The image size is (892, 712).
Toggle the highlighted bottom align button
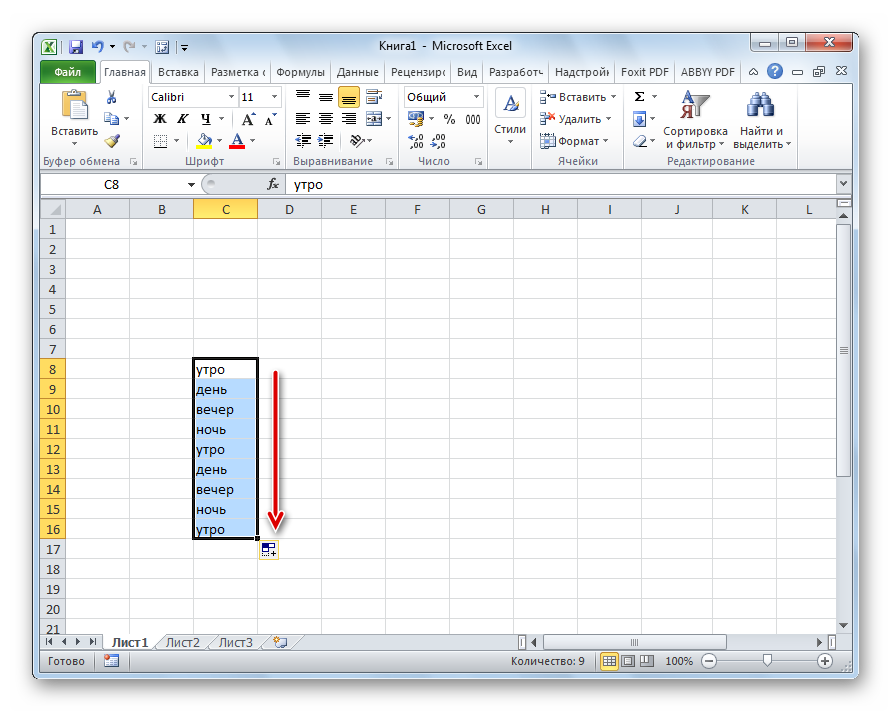click(x=348, y=97)
